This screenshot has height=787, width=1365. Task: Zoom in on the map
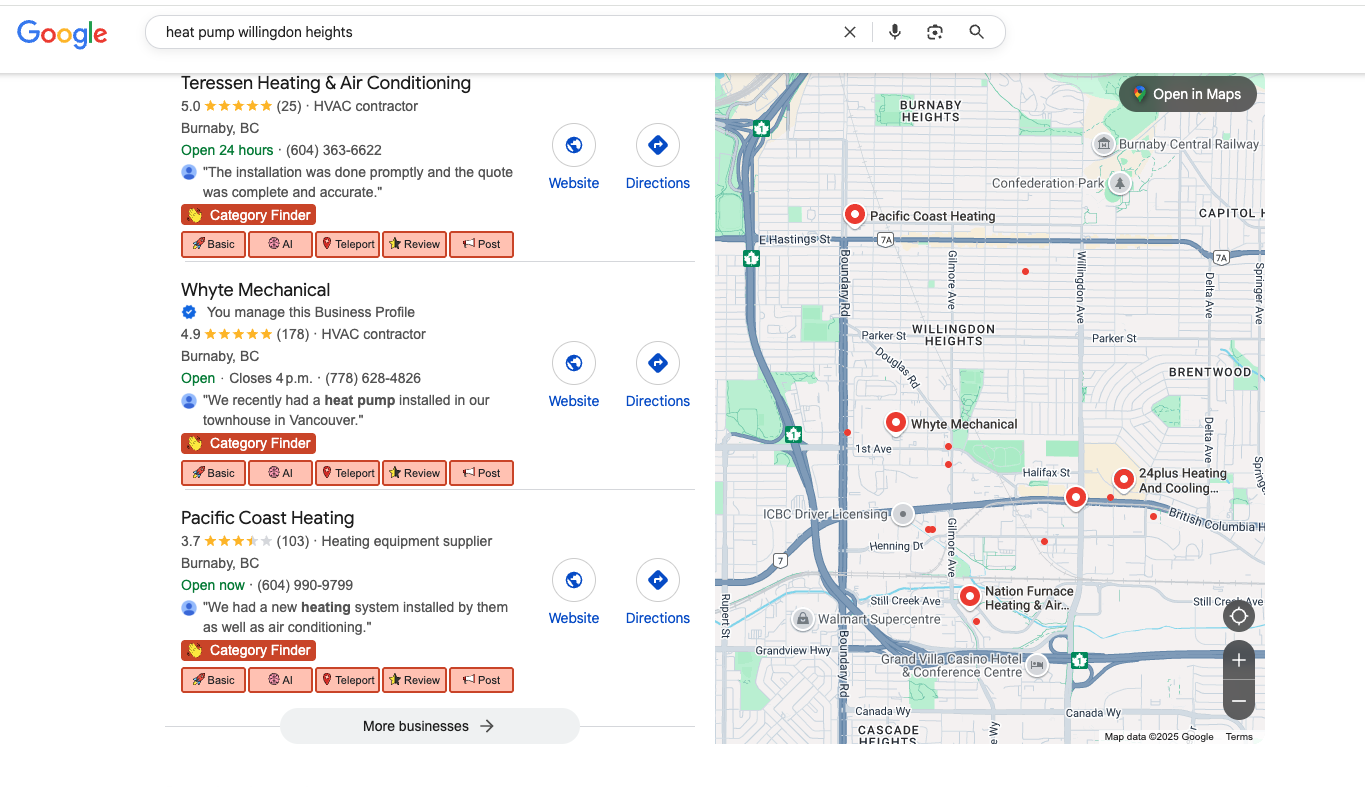1239,660
